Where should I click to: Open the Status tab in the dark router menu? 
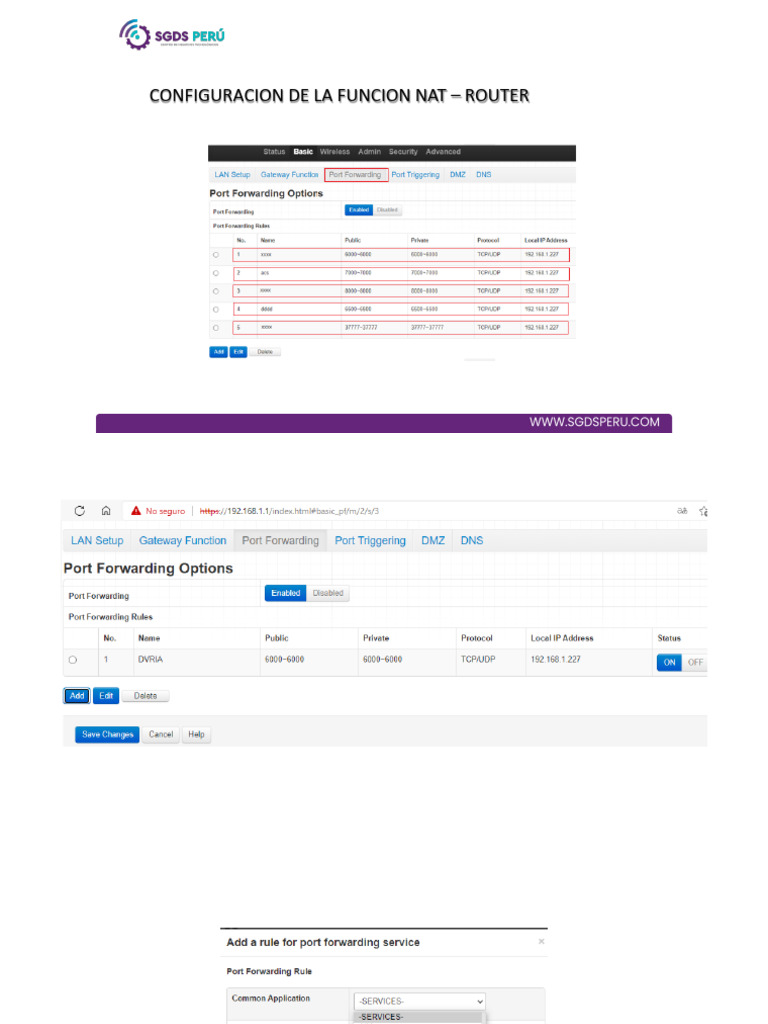coord(274,152)
